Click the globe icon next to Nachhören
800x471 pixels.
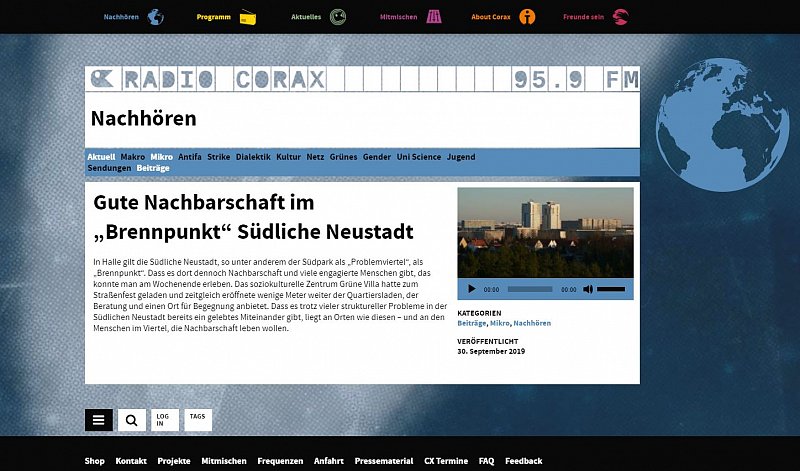(x=156, y=17)
